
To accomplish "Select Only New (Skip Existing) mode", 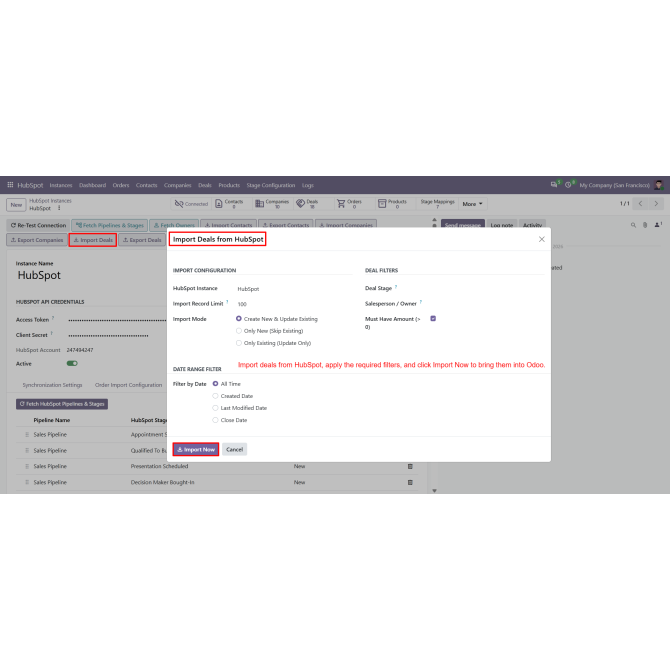I will 239,331.
